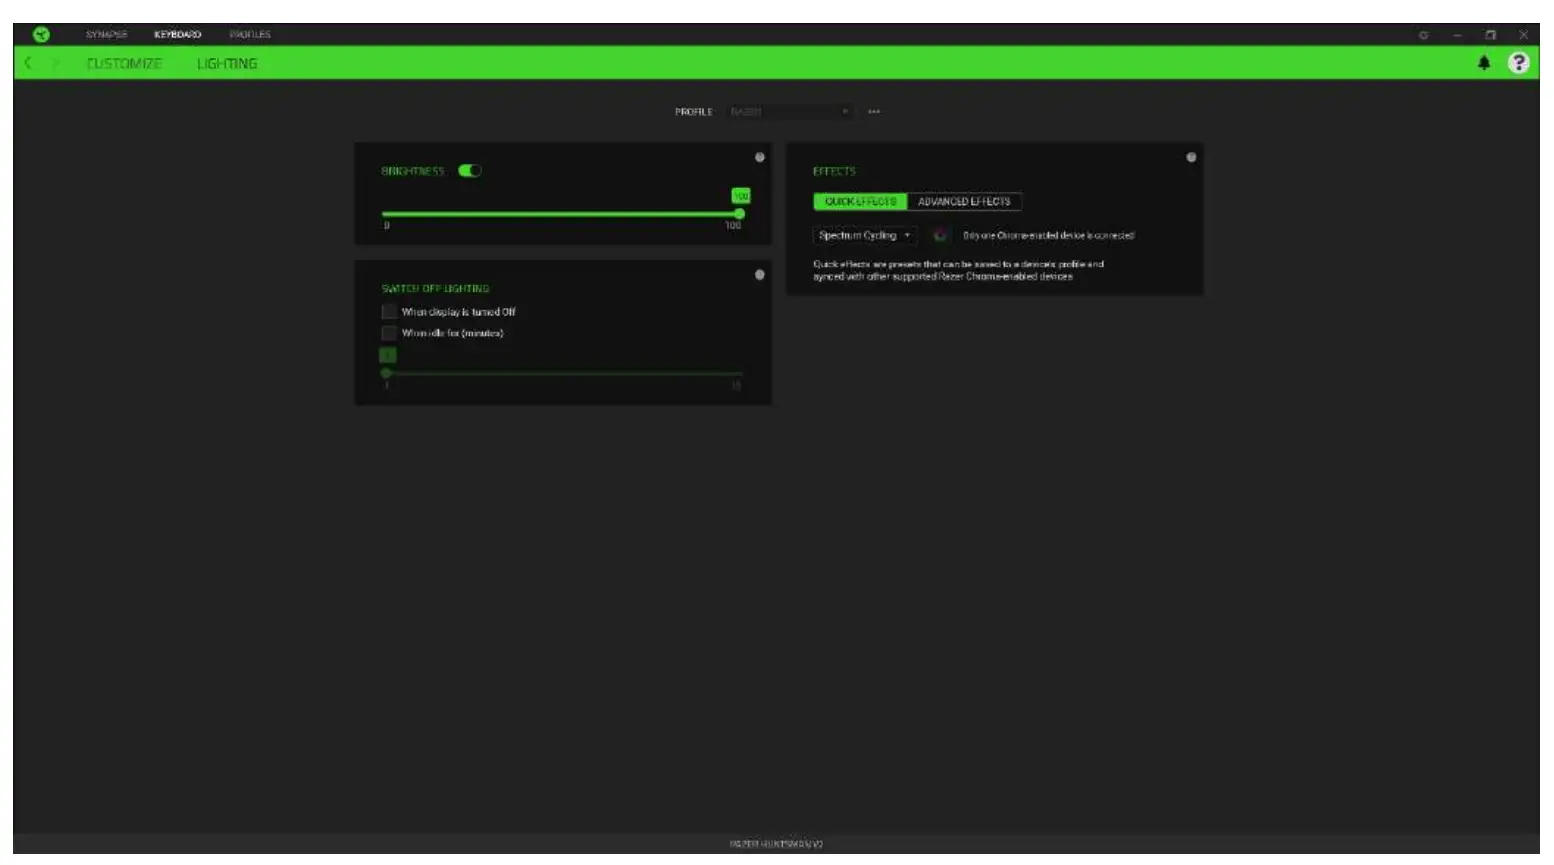Minimize the Razer Synapse window
Viewport: 1554px width, 865px height.
coord(1457,35)
